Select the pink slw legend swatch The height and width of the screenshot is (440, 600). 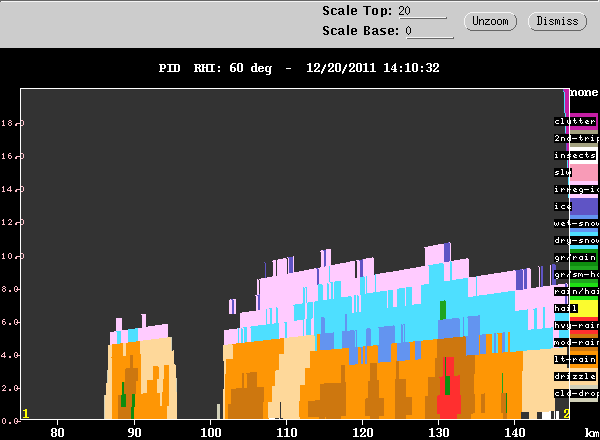(x=584, y=173)
